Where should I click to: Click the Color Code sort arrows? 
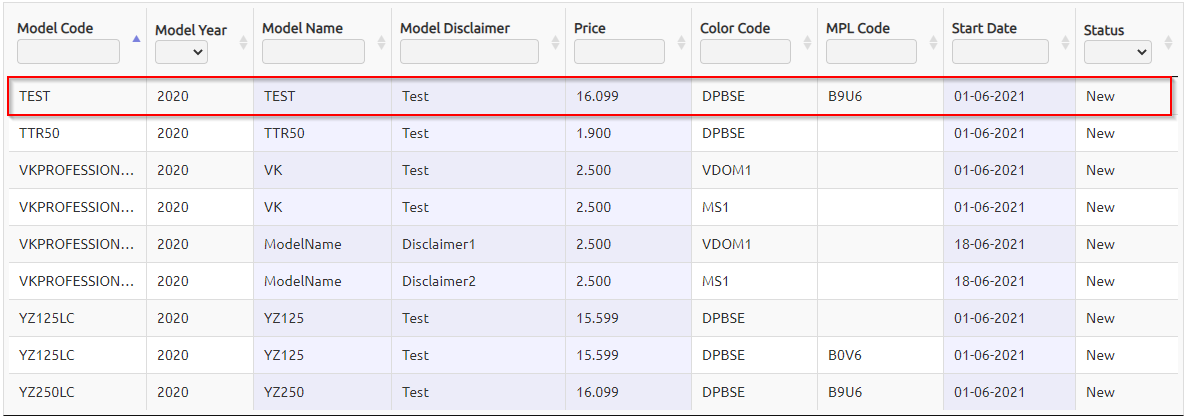point(807,42)
